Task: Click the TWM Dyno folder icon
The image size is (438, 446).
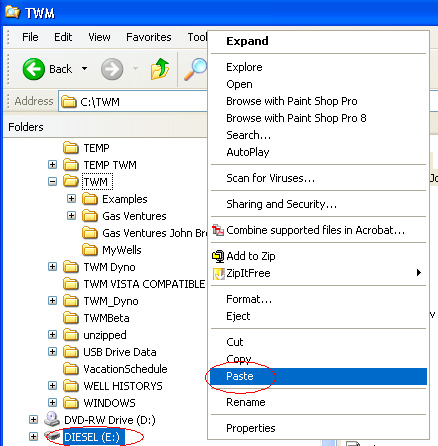Action: coord(71,267)
